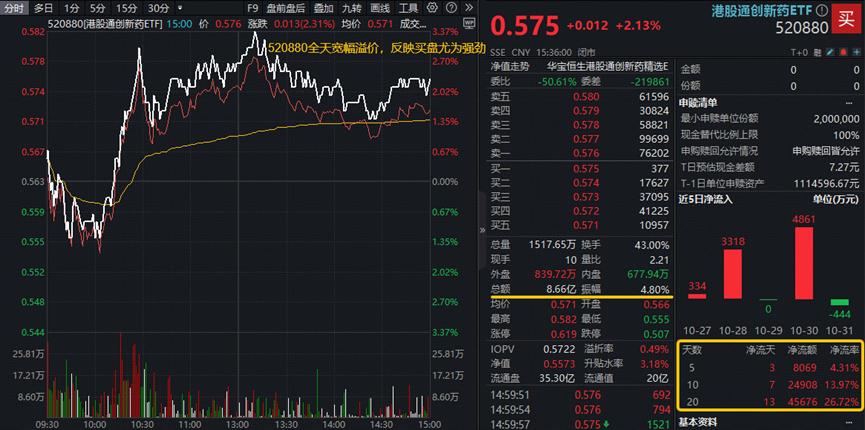Click the pencil edit note icon
The width and height of the screenshot is (865, 430).
(x=832, y=52)
